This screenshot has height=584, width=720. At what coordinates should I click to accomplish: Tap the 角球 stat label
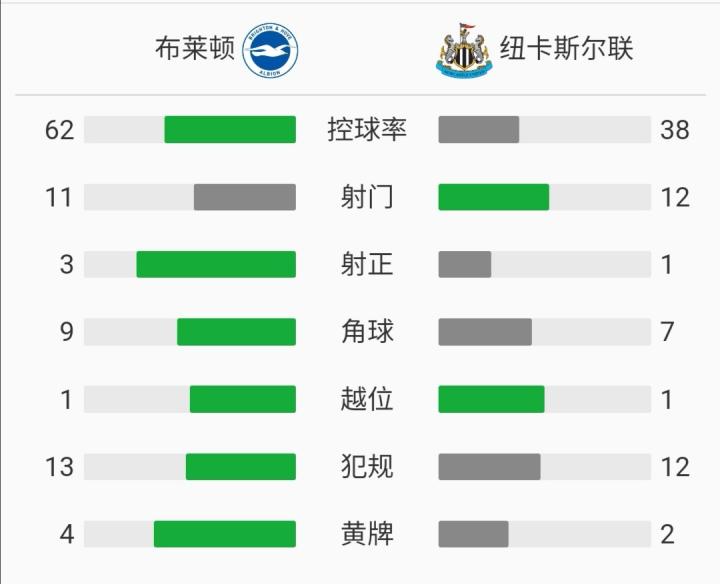click(x=367, y=331)
